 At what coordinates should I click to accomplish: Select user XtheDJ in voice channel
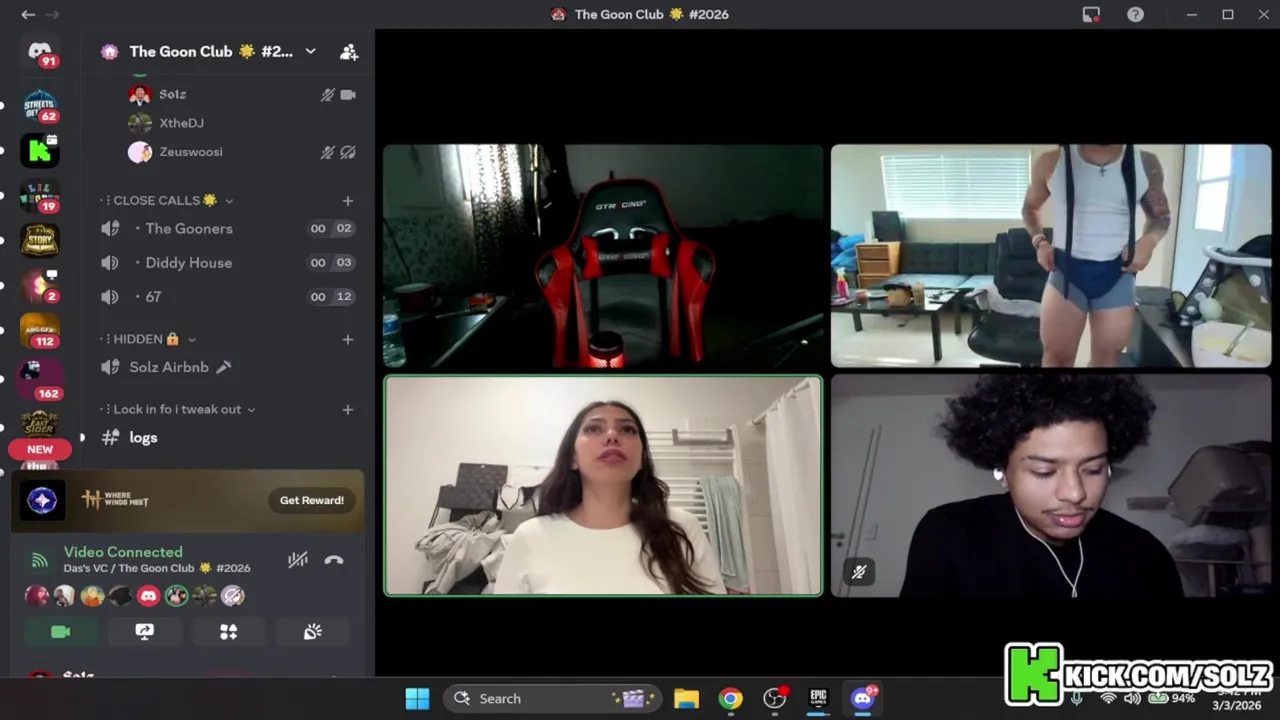(x=181, y=123)
